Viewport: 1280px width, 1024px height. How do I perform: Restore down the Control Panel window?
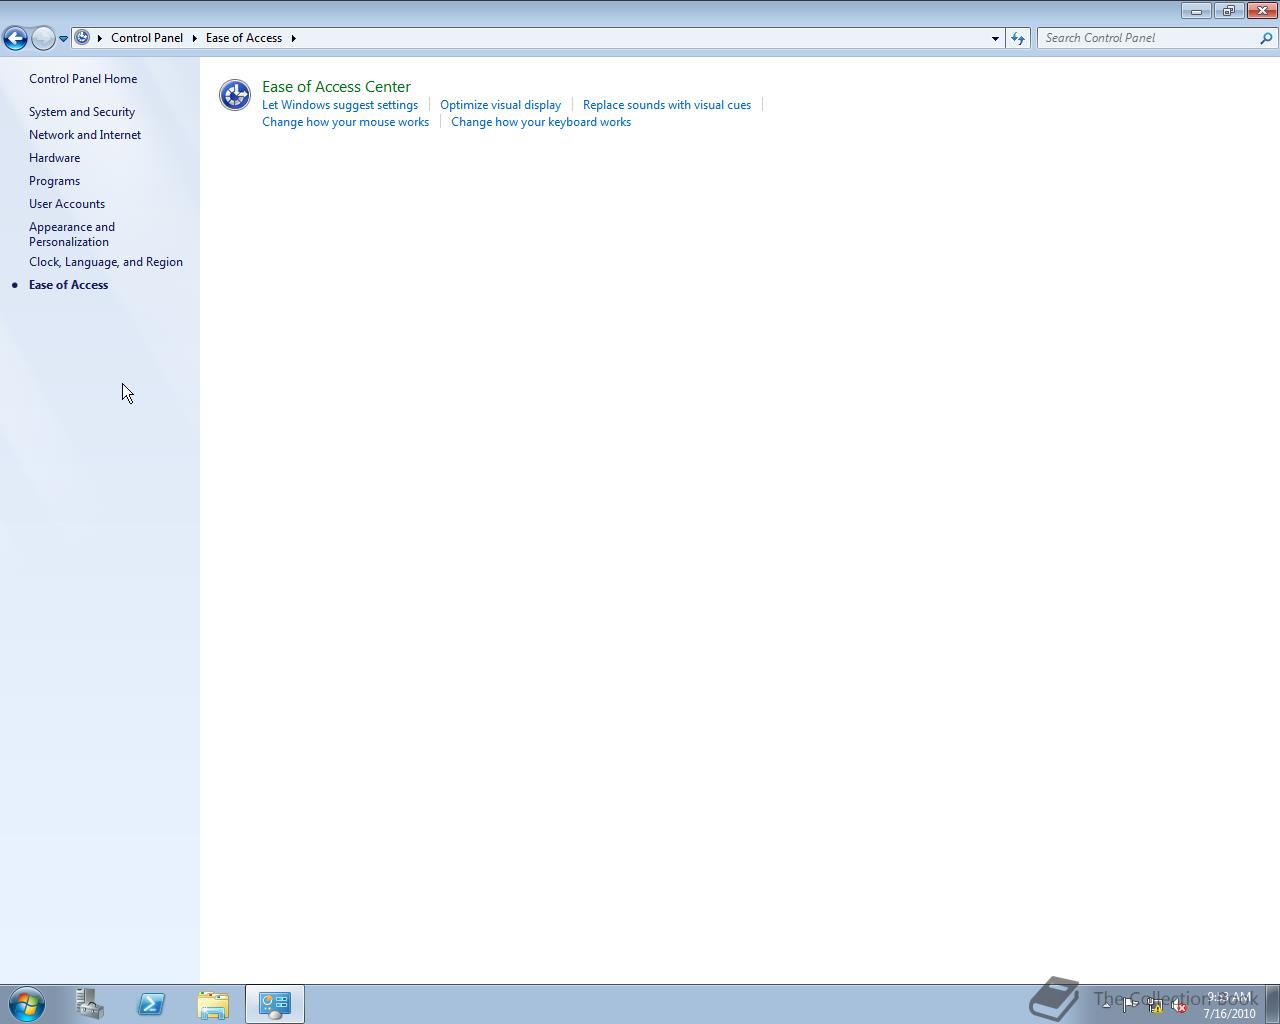1228,11
